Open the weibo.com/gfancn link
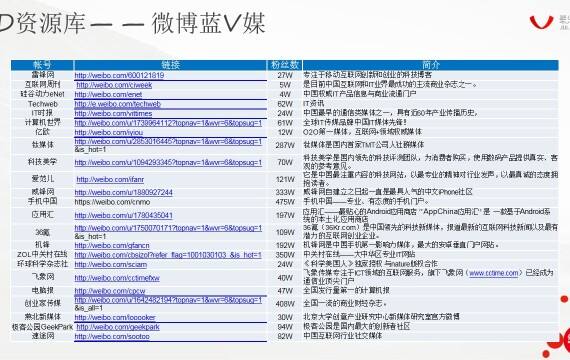570x360 pixels. click(x=112, y=245)
